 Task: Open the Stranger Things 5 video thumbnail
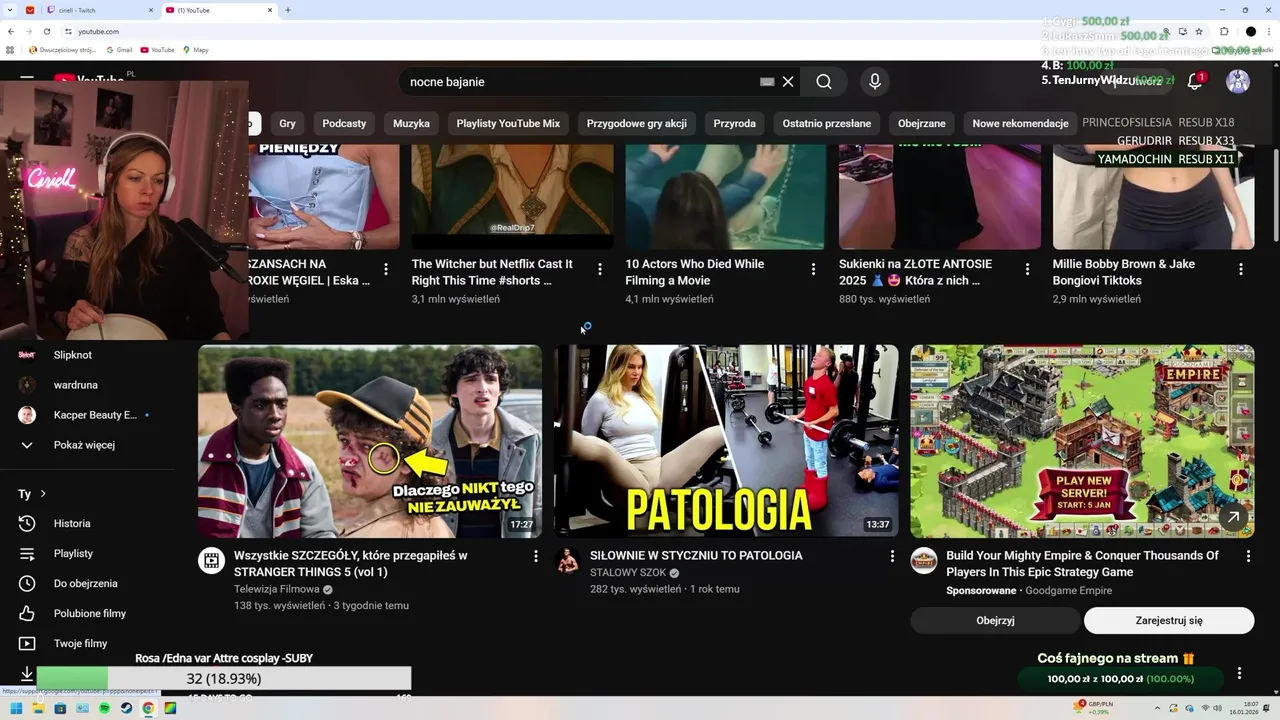pos(370,441)
